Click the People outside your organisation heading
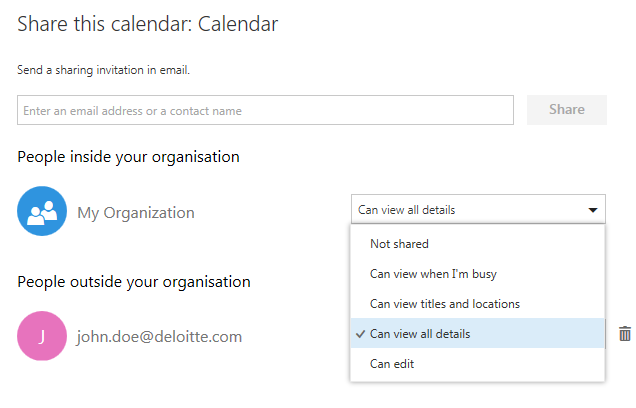 [133, 282]
